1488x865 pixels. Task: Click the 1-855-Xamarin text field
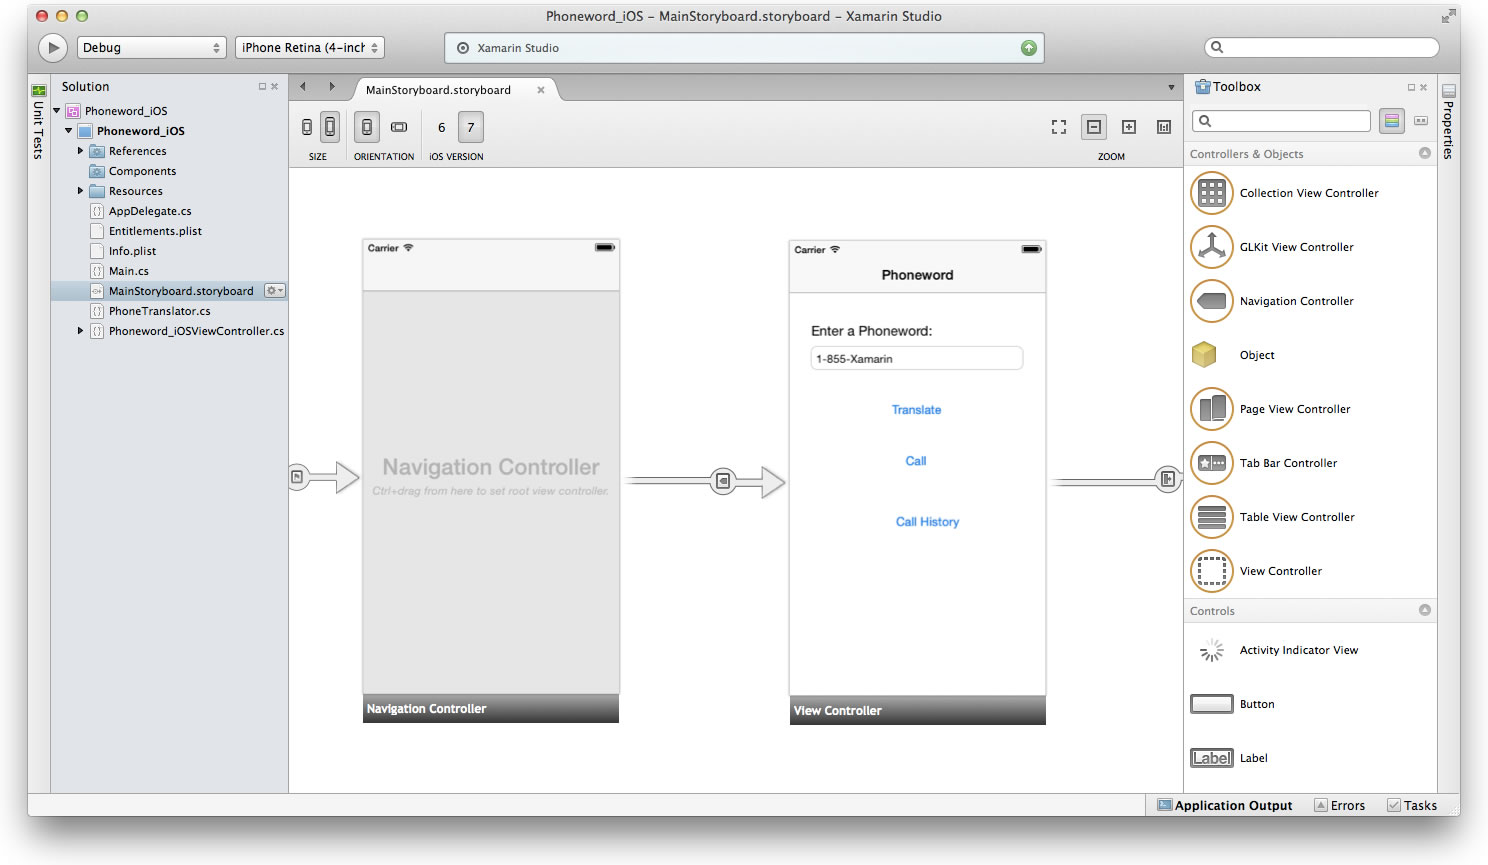pyautogui.click(x=917, y=358)
